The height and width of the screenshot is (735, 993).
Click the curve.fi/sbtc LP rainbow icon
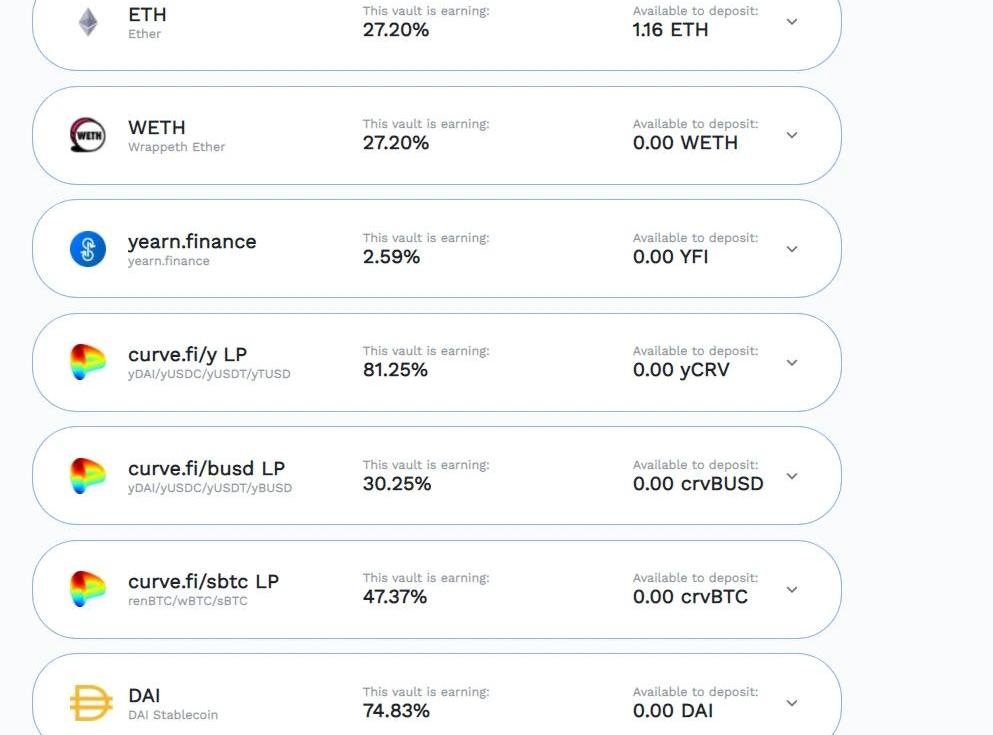click(88, 589)
